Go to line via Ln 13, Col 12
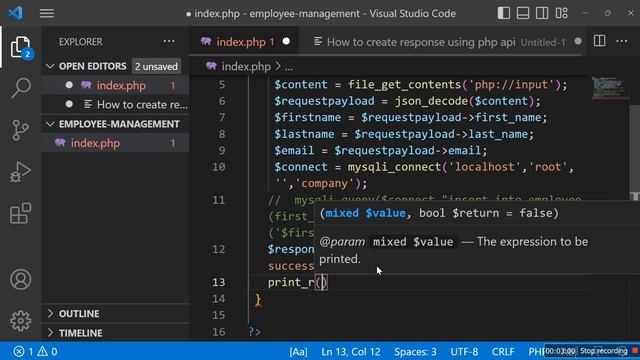 (351, 351)
